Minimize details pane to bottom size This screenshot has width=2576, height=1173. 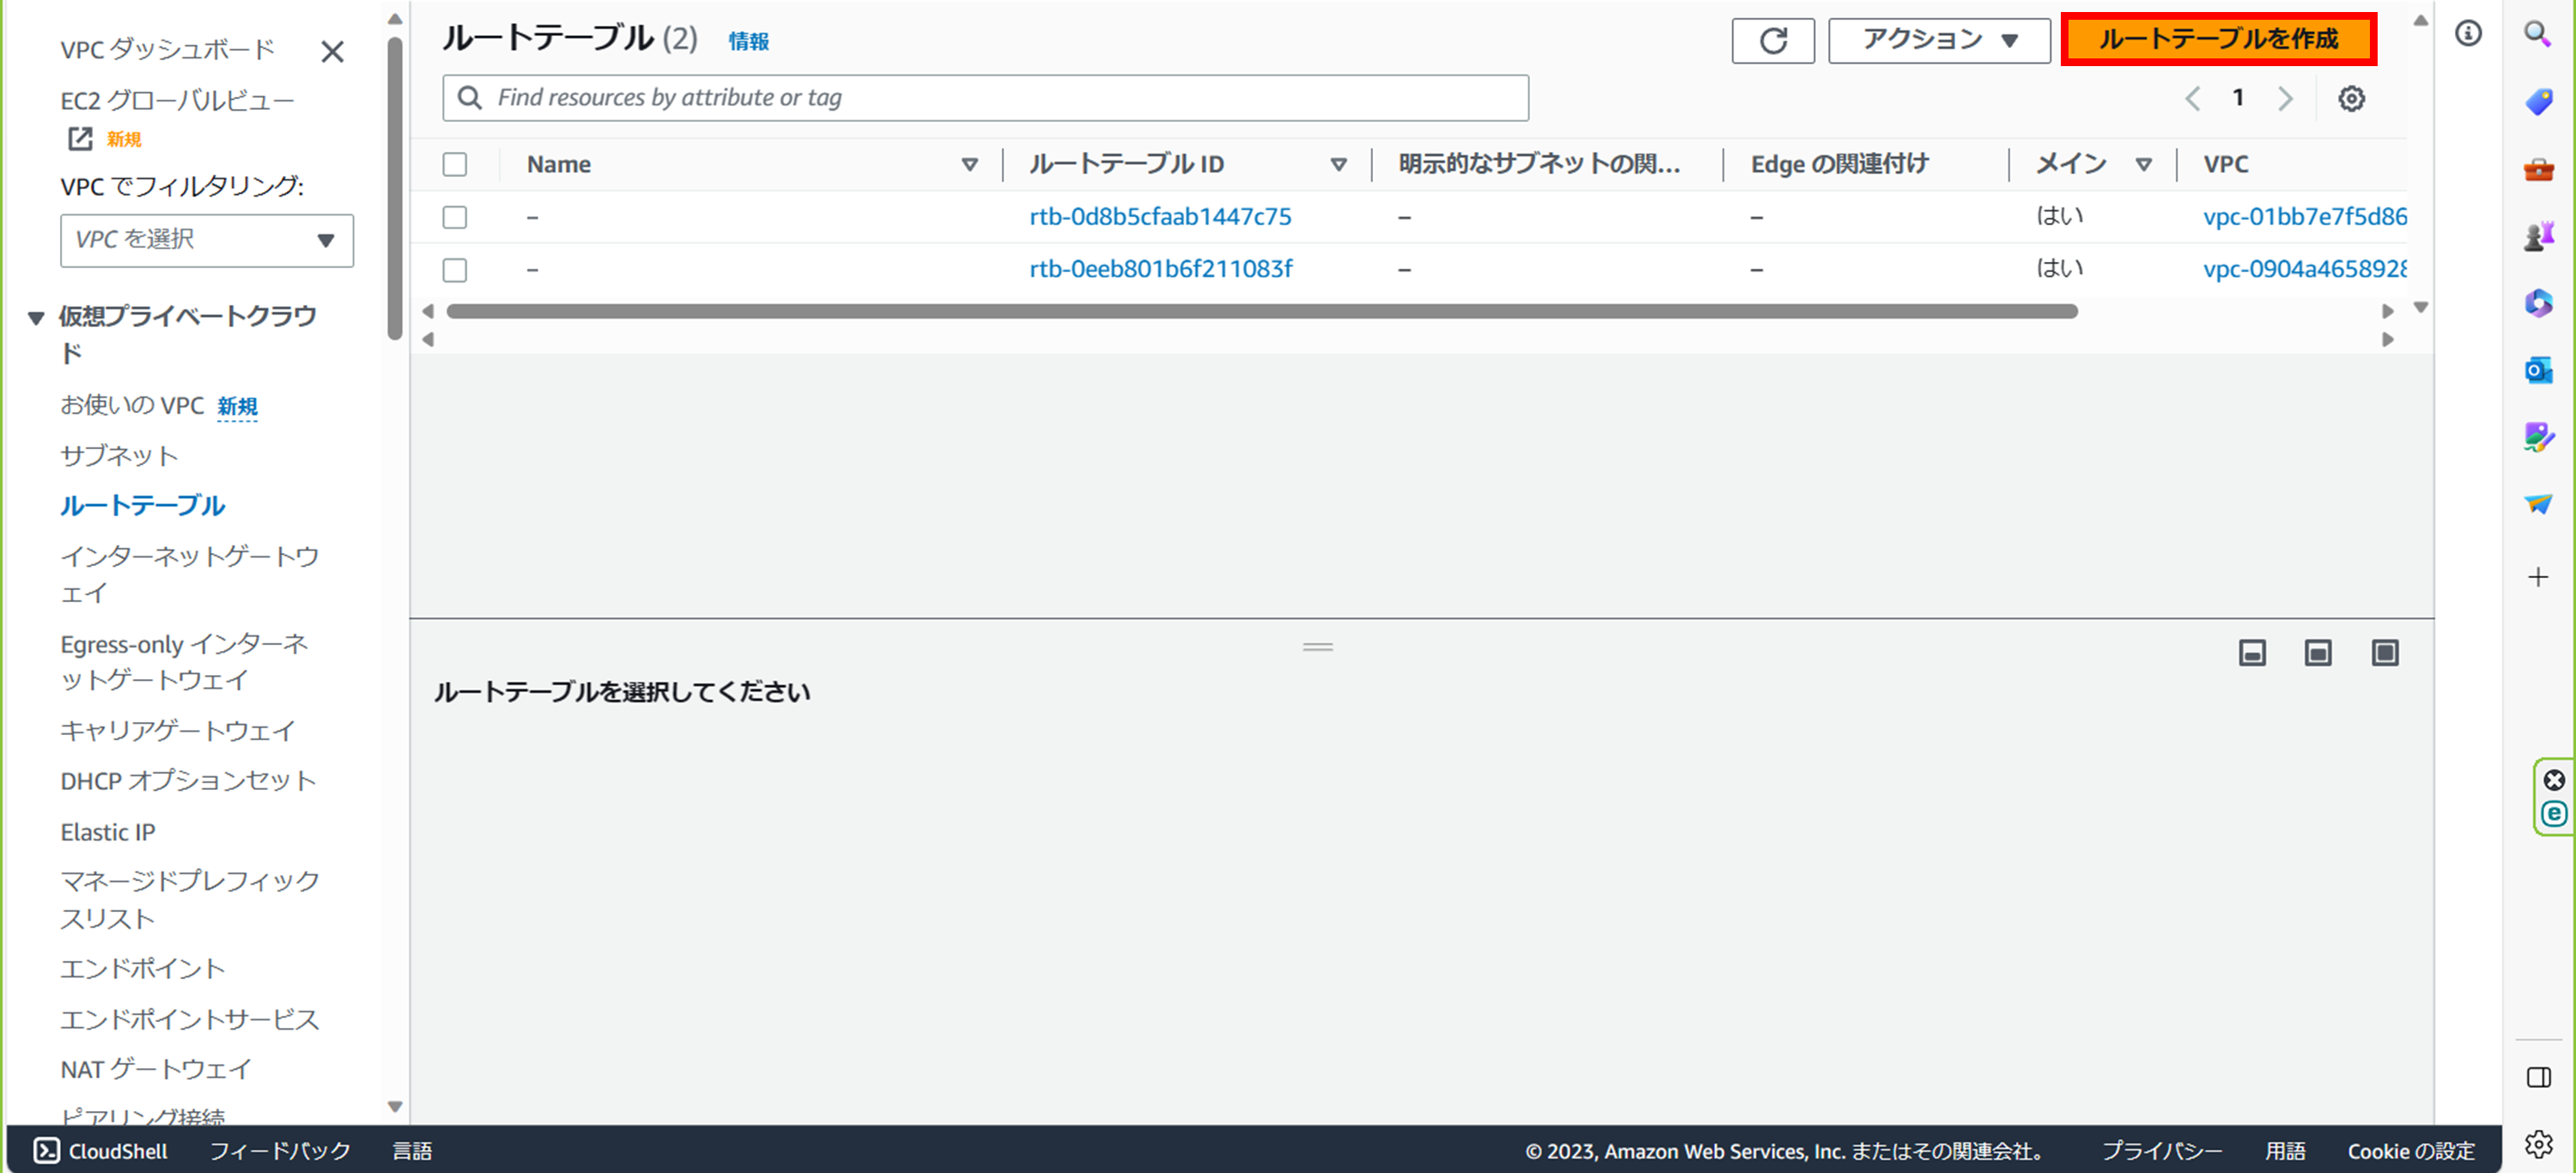coord(2252,653)
